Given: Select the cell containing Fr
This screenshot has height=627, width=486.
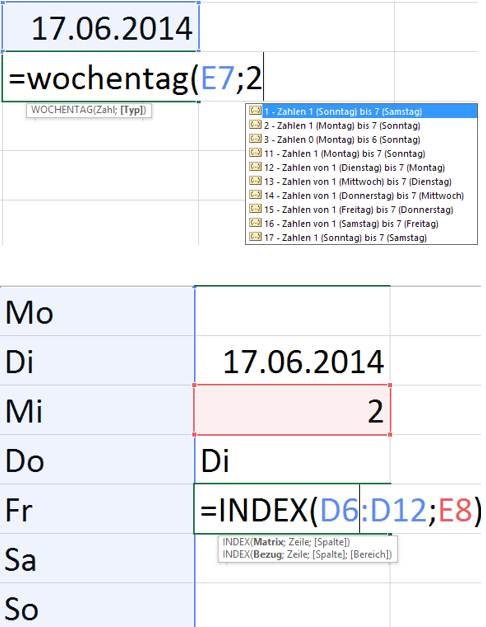Looking at the screenshot, I should pyautogui.click(x=97, y=509).
